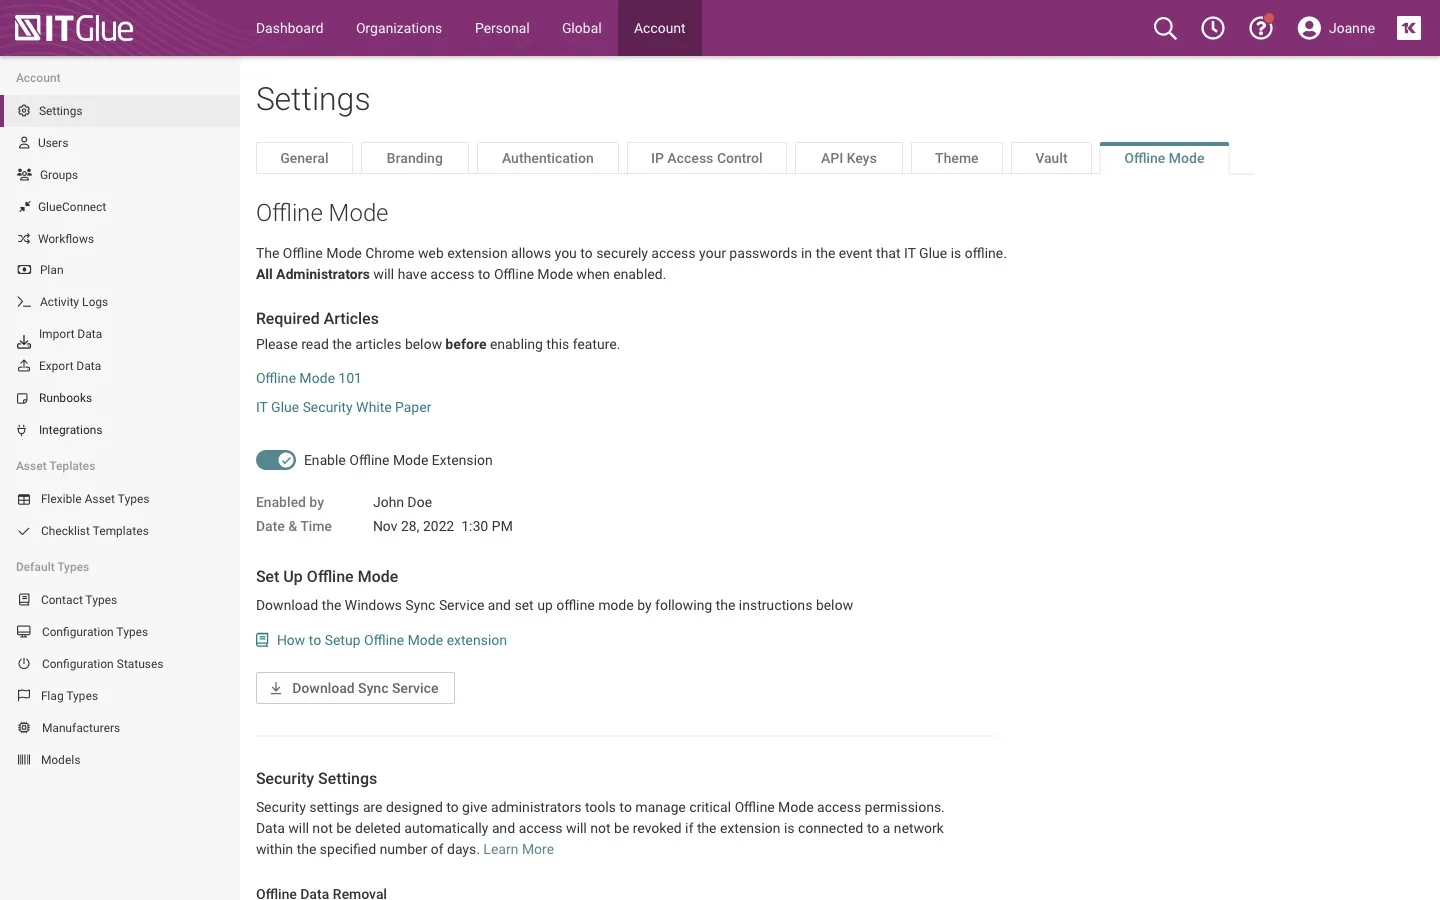Viewport: 1440px width, 900px height.
Task: Click the recent history clock icon
Action: (x=1213, y=28)
